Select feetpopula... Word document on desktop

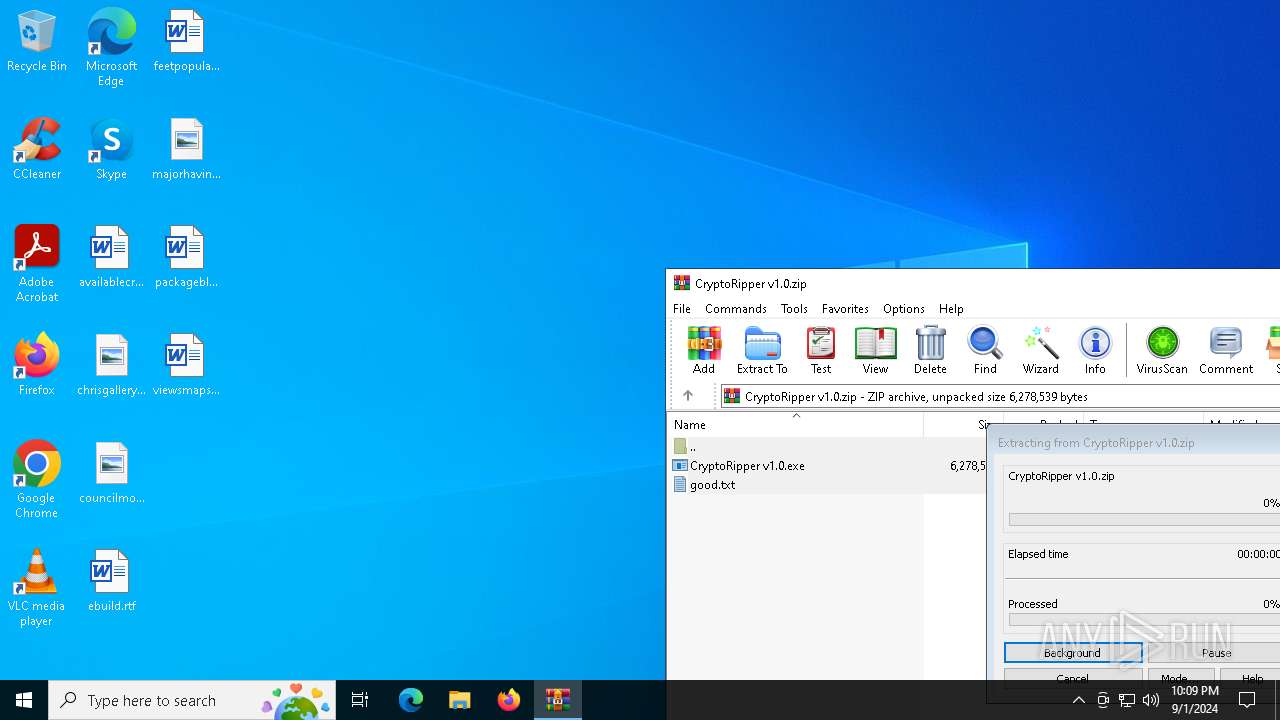[x=186, y=42]
